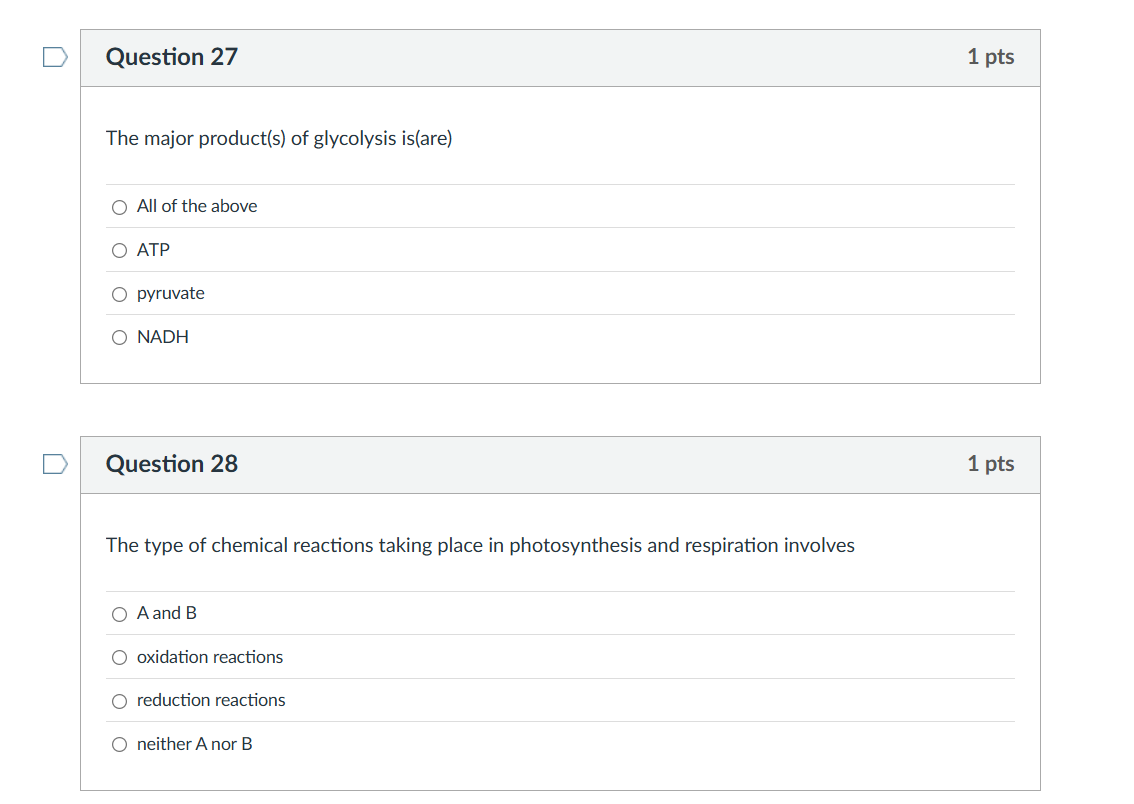1134x804 pixels.
Task: Click the '1 pts' label on Question 27
Action: point(990,57)
